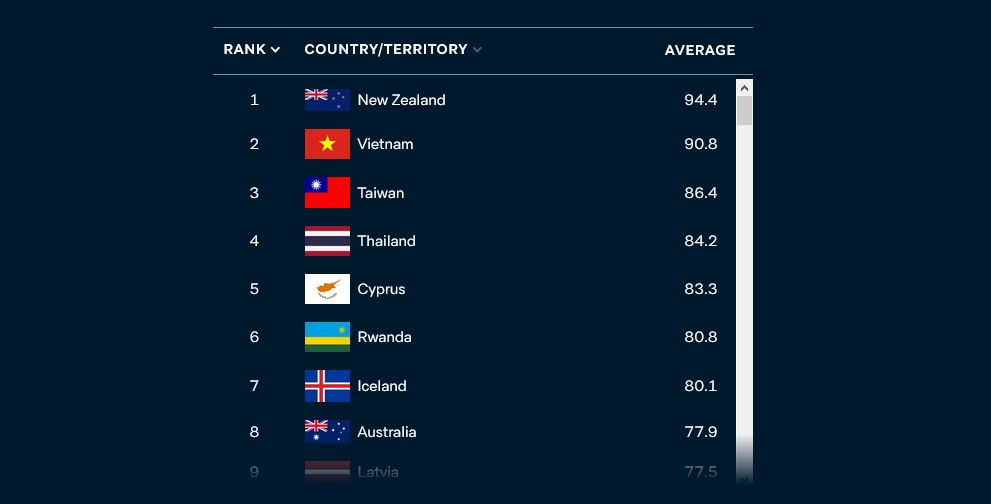Sort by COUNTRY/TERRITORY chevron
Screen dimensions: 991x504
[x=477, y=50]
